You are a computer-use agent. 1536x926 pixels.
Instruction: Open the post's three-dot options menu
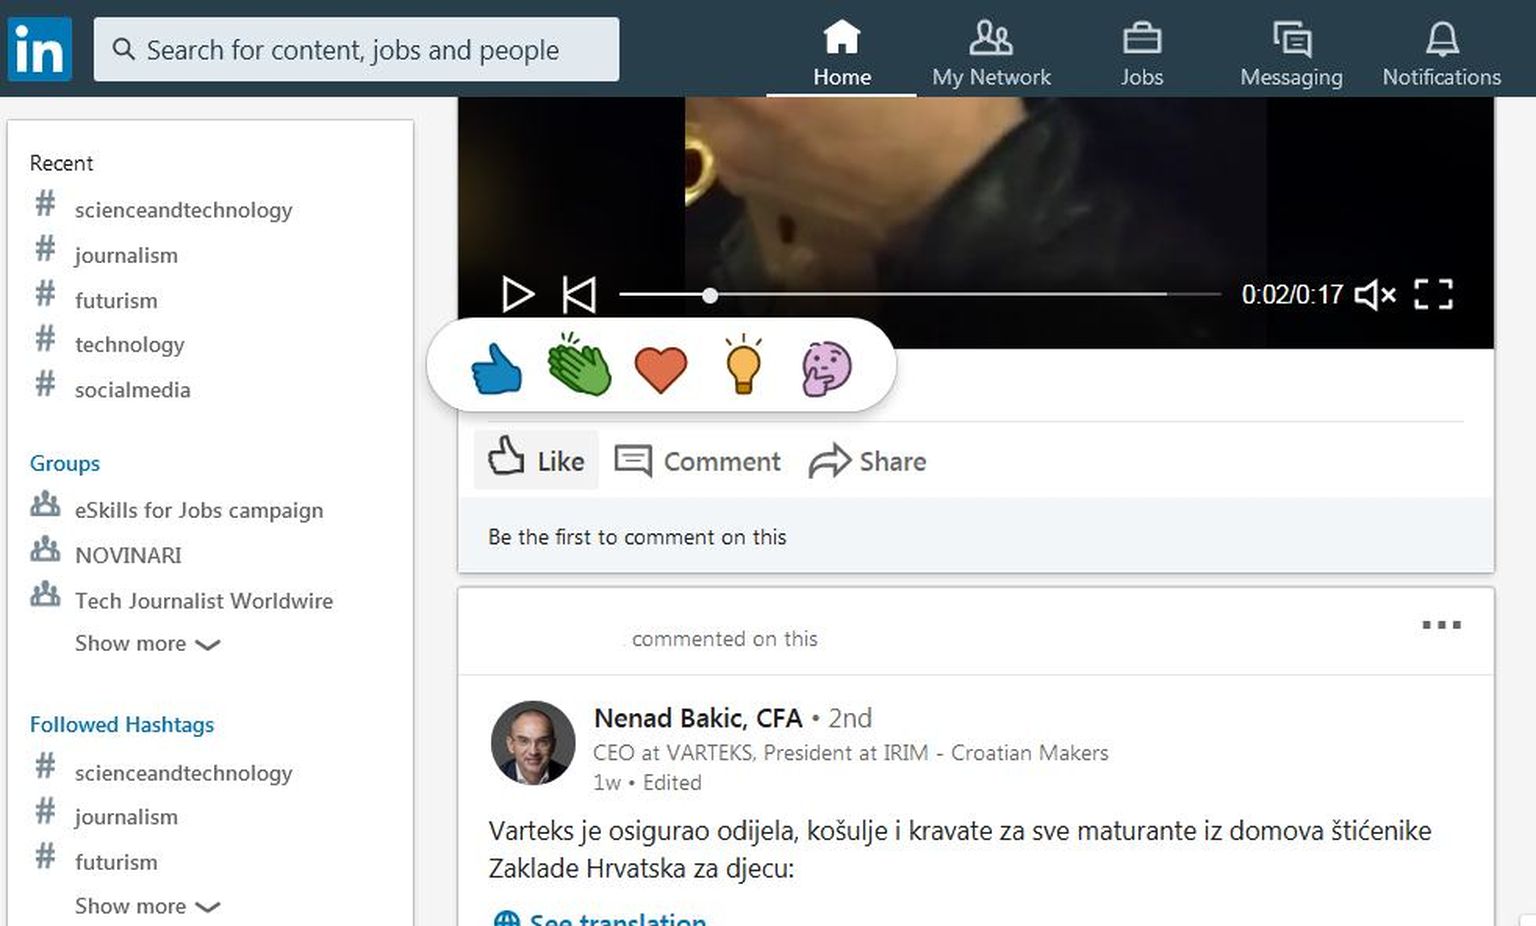click(x=1441, y=625)
